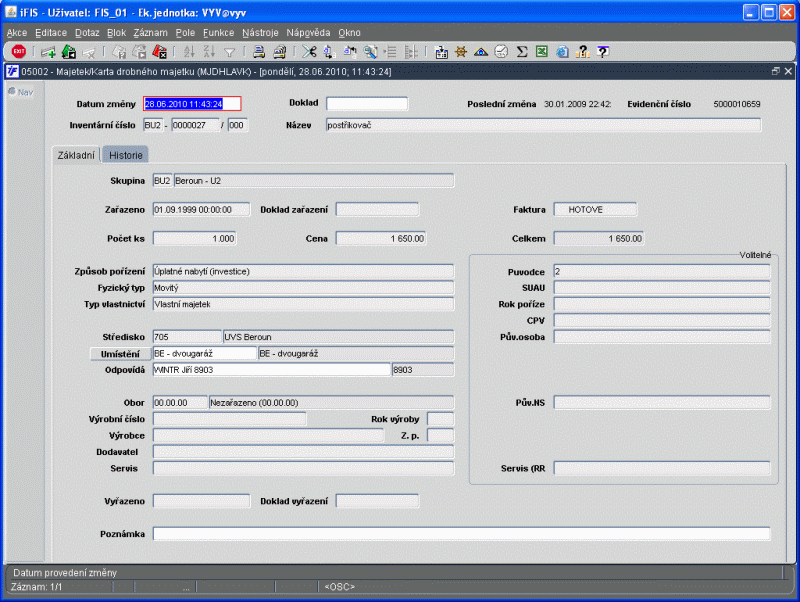Open the Pole menu
Image resolution: width=800 pixels, height=602 pixels.
pos(185,33)
